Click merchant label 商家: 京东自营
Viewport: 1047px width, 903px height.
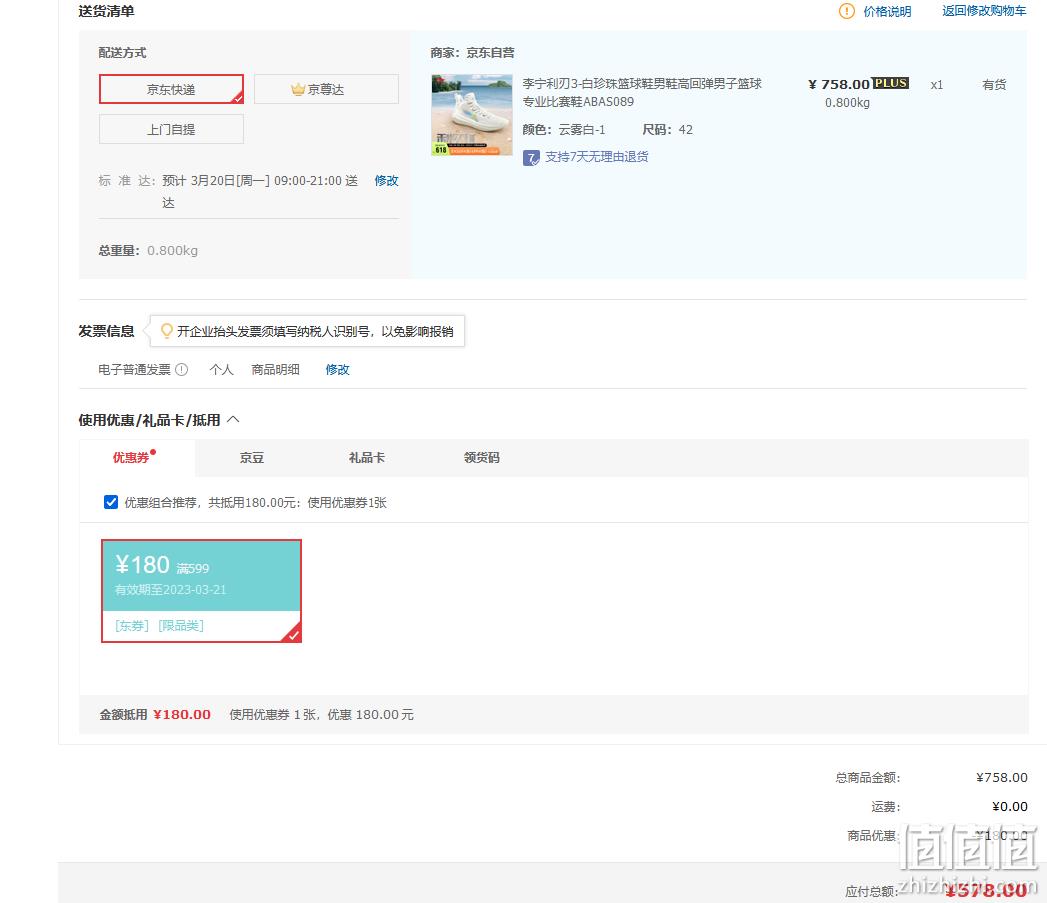[x=472, y=53]
